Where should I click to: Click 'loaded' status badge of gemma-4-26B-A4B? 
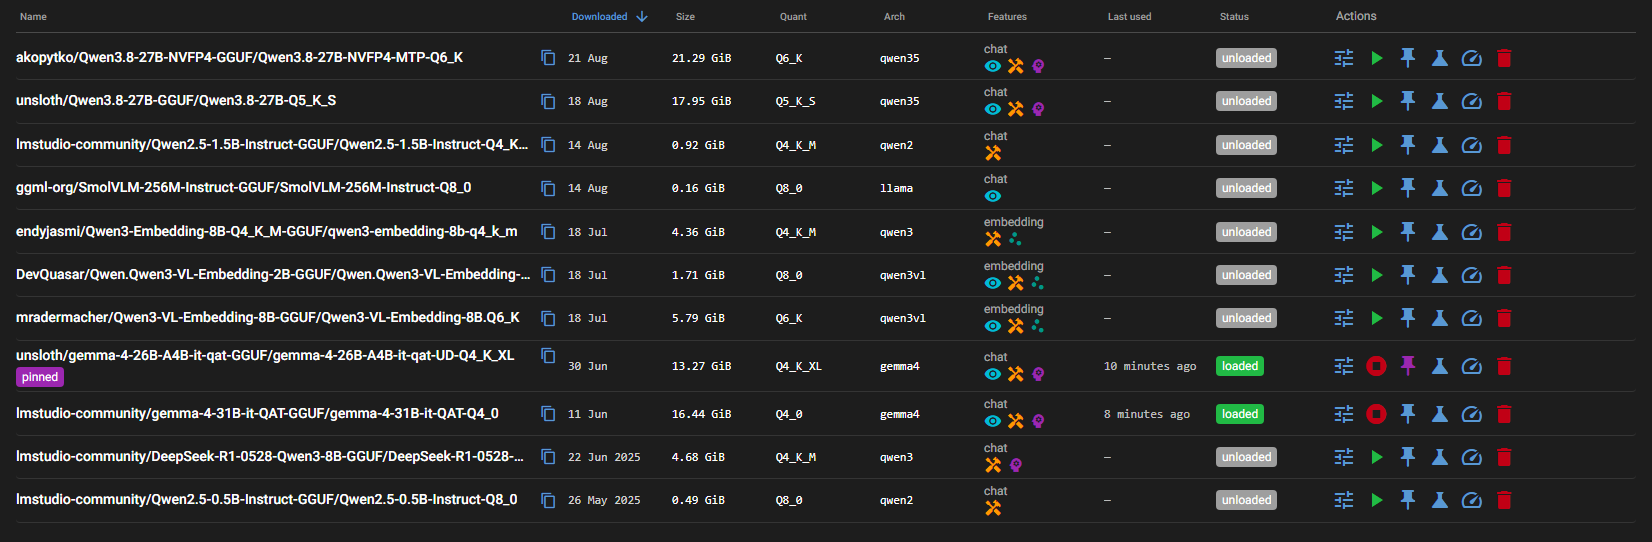pos(1240,366)
